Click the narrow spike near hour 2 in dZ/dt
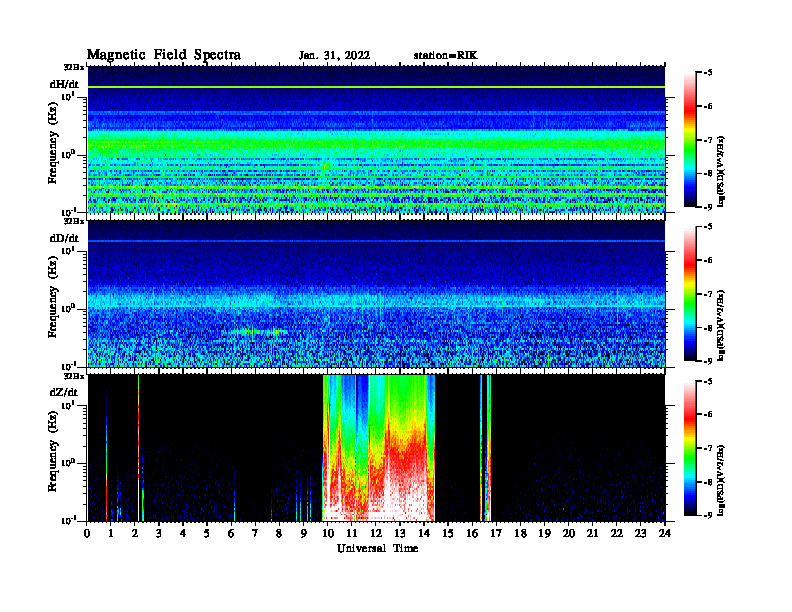 (138, 448)
